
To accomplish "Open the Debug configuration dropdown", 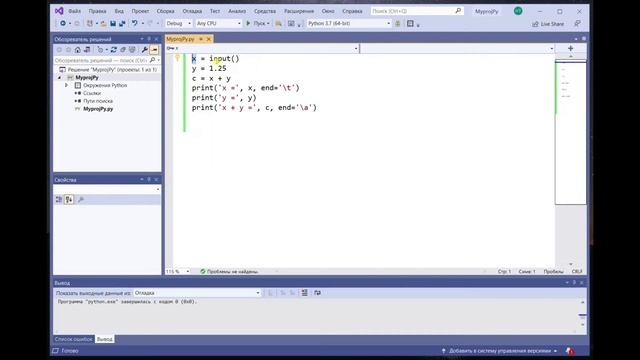I will click(178, 24).
